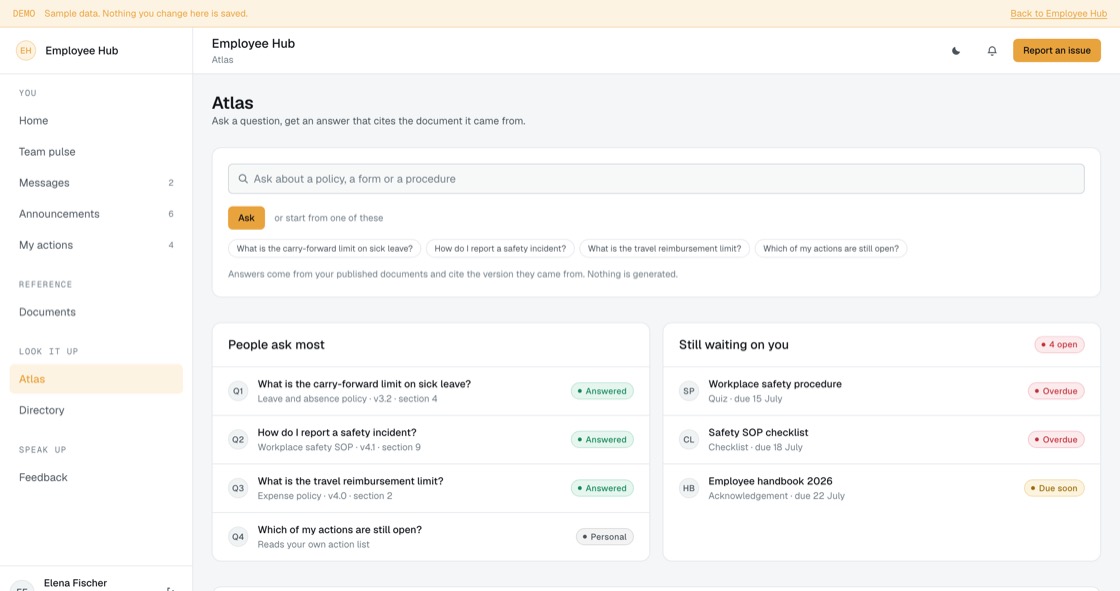Click Answered badge for the sick leave question
This screenshot has width=1120, height=591.
(x=602, y=391)
